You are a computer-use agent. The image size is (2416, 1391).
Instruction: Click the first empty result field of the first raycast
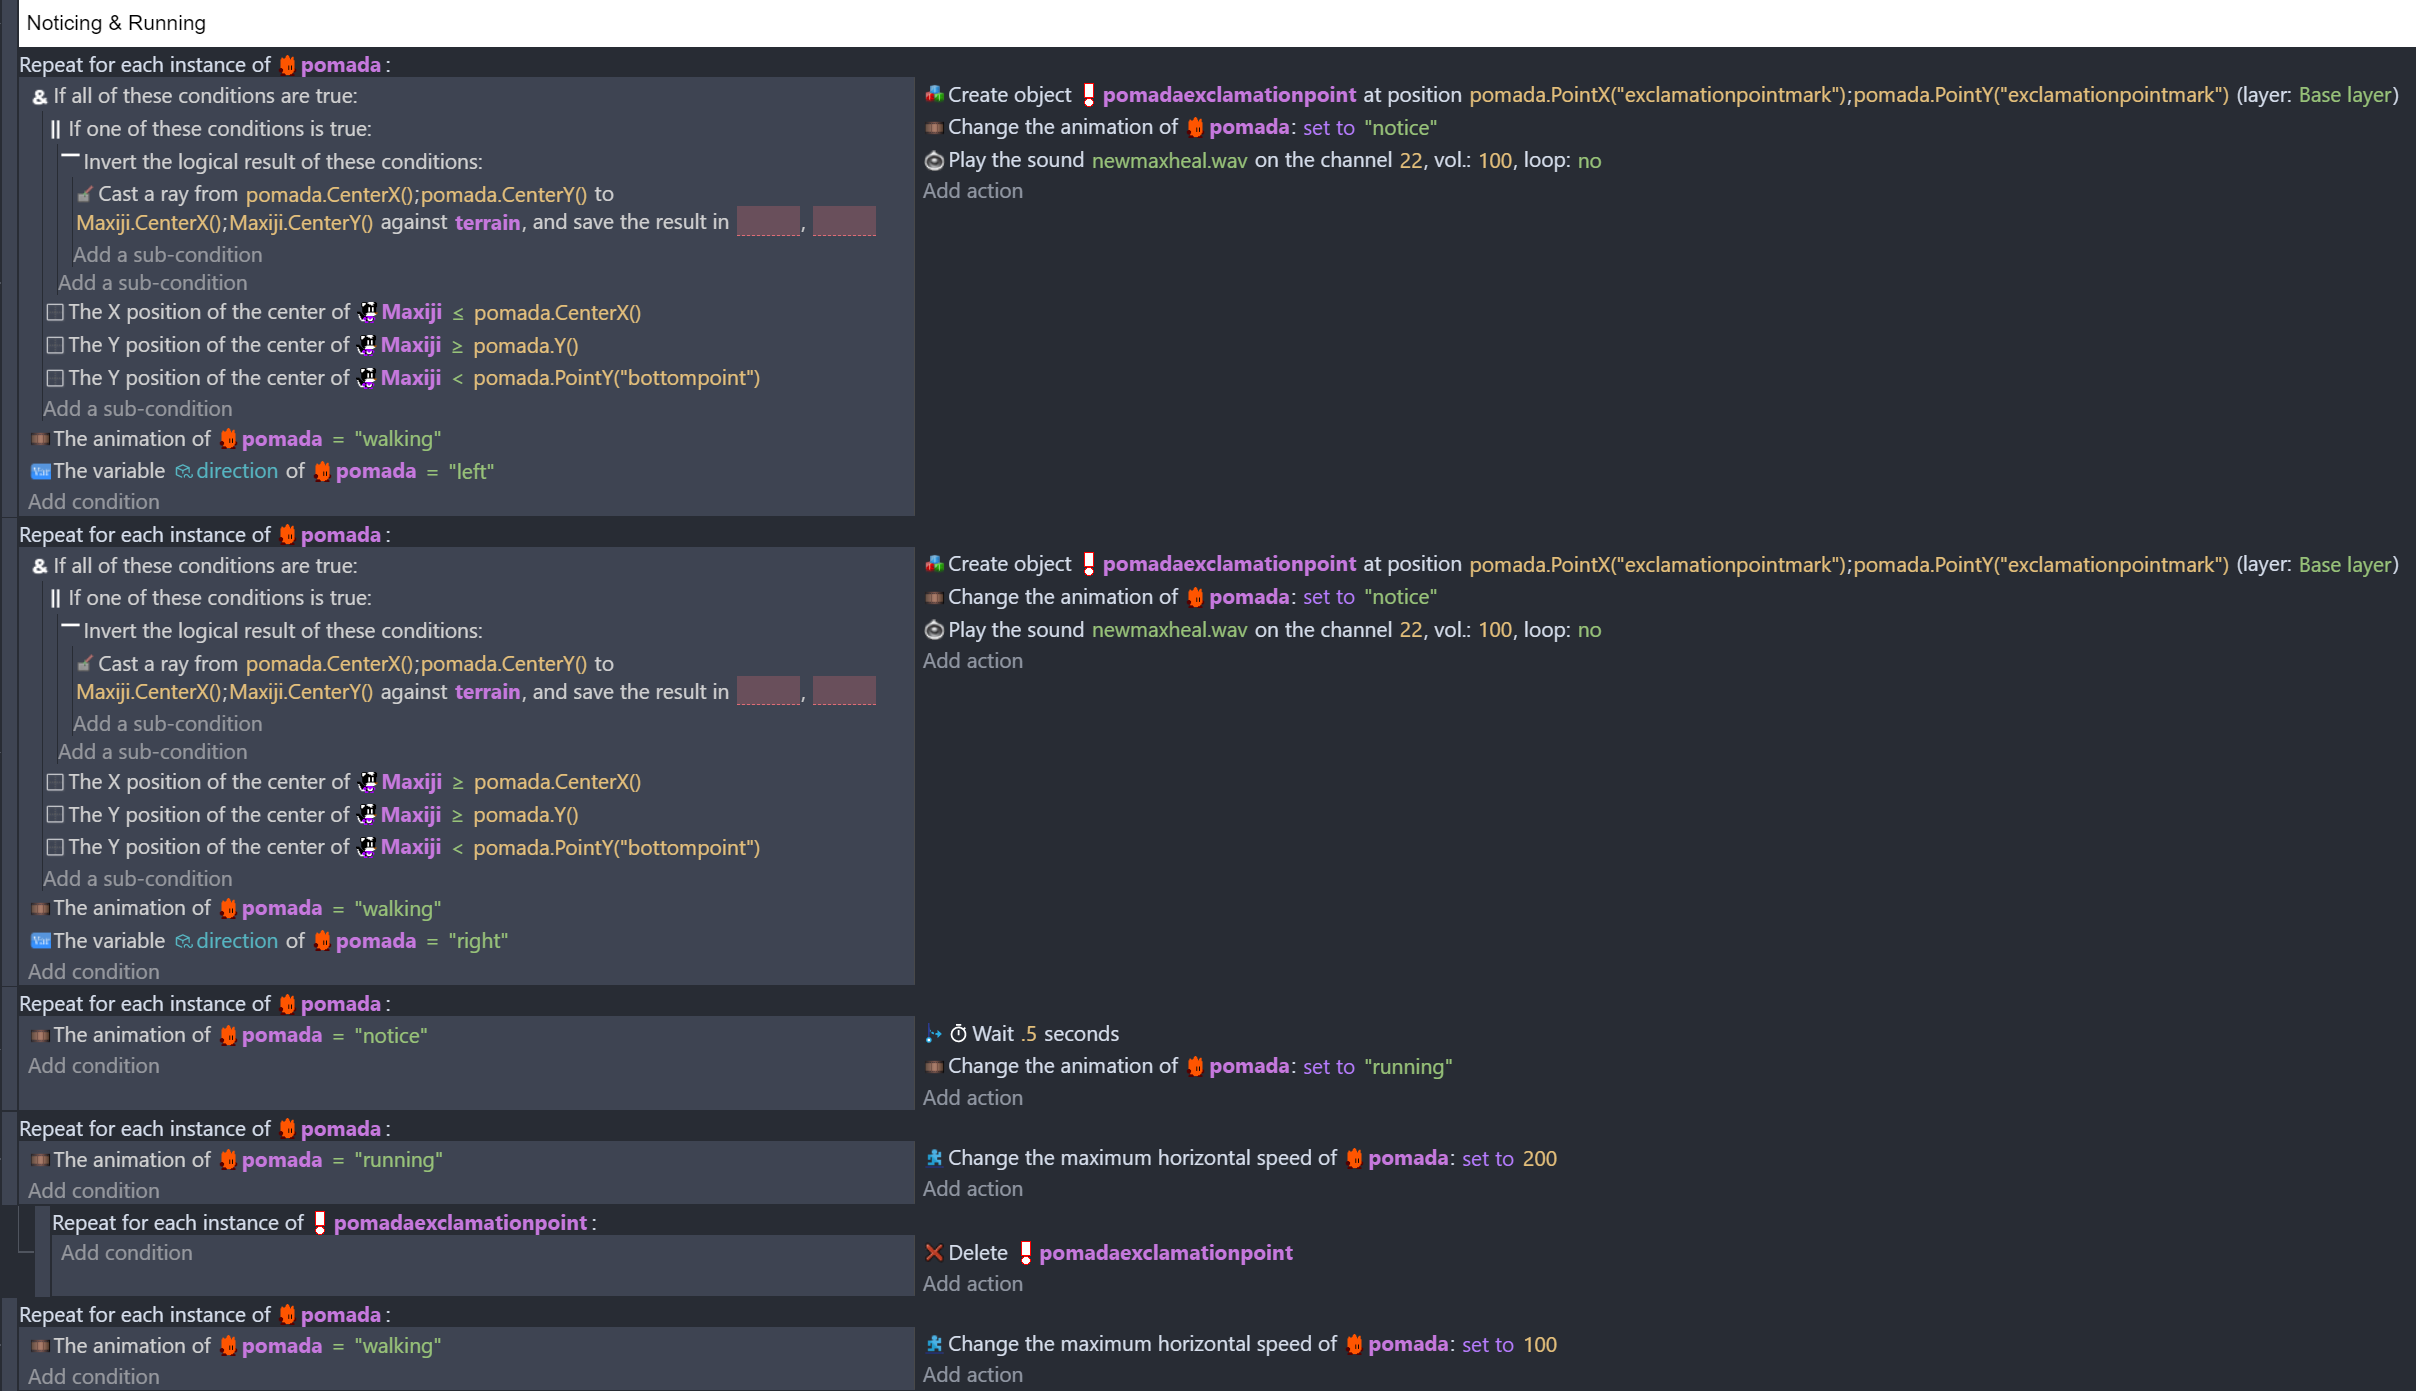767,222
